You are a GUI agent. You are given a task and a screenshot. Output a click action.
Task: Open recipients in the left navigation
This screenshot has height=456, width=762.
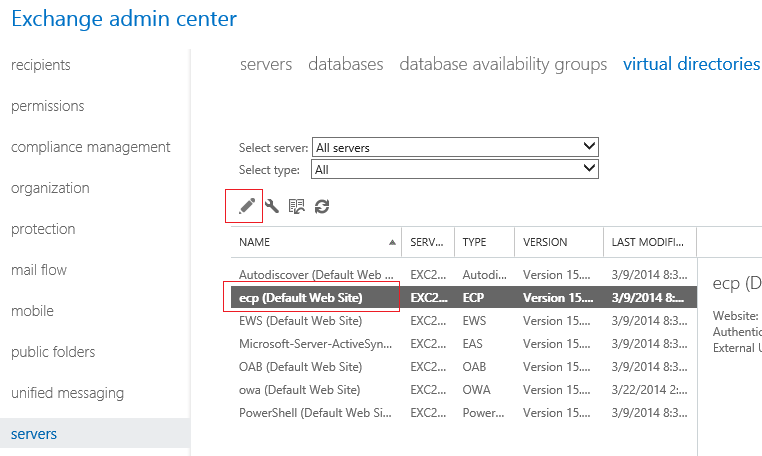41,65
